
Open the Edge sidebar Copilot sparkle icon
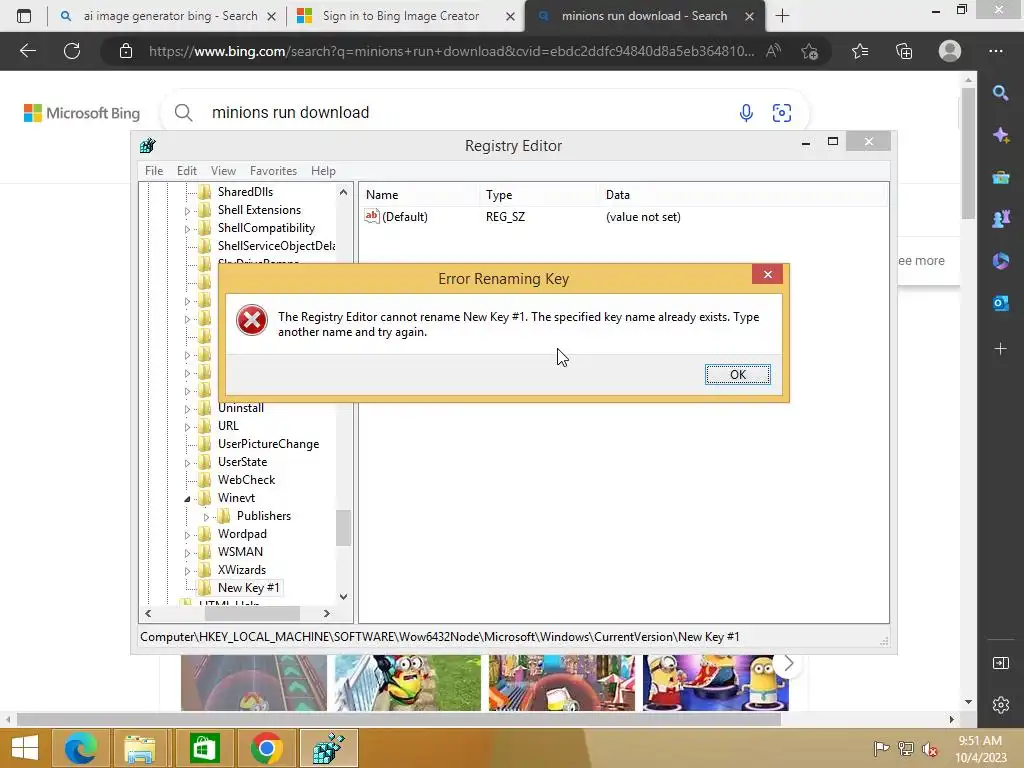point(1000,135)
